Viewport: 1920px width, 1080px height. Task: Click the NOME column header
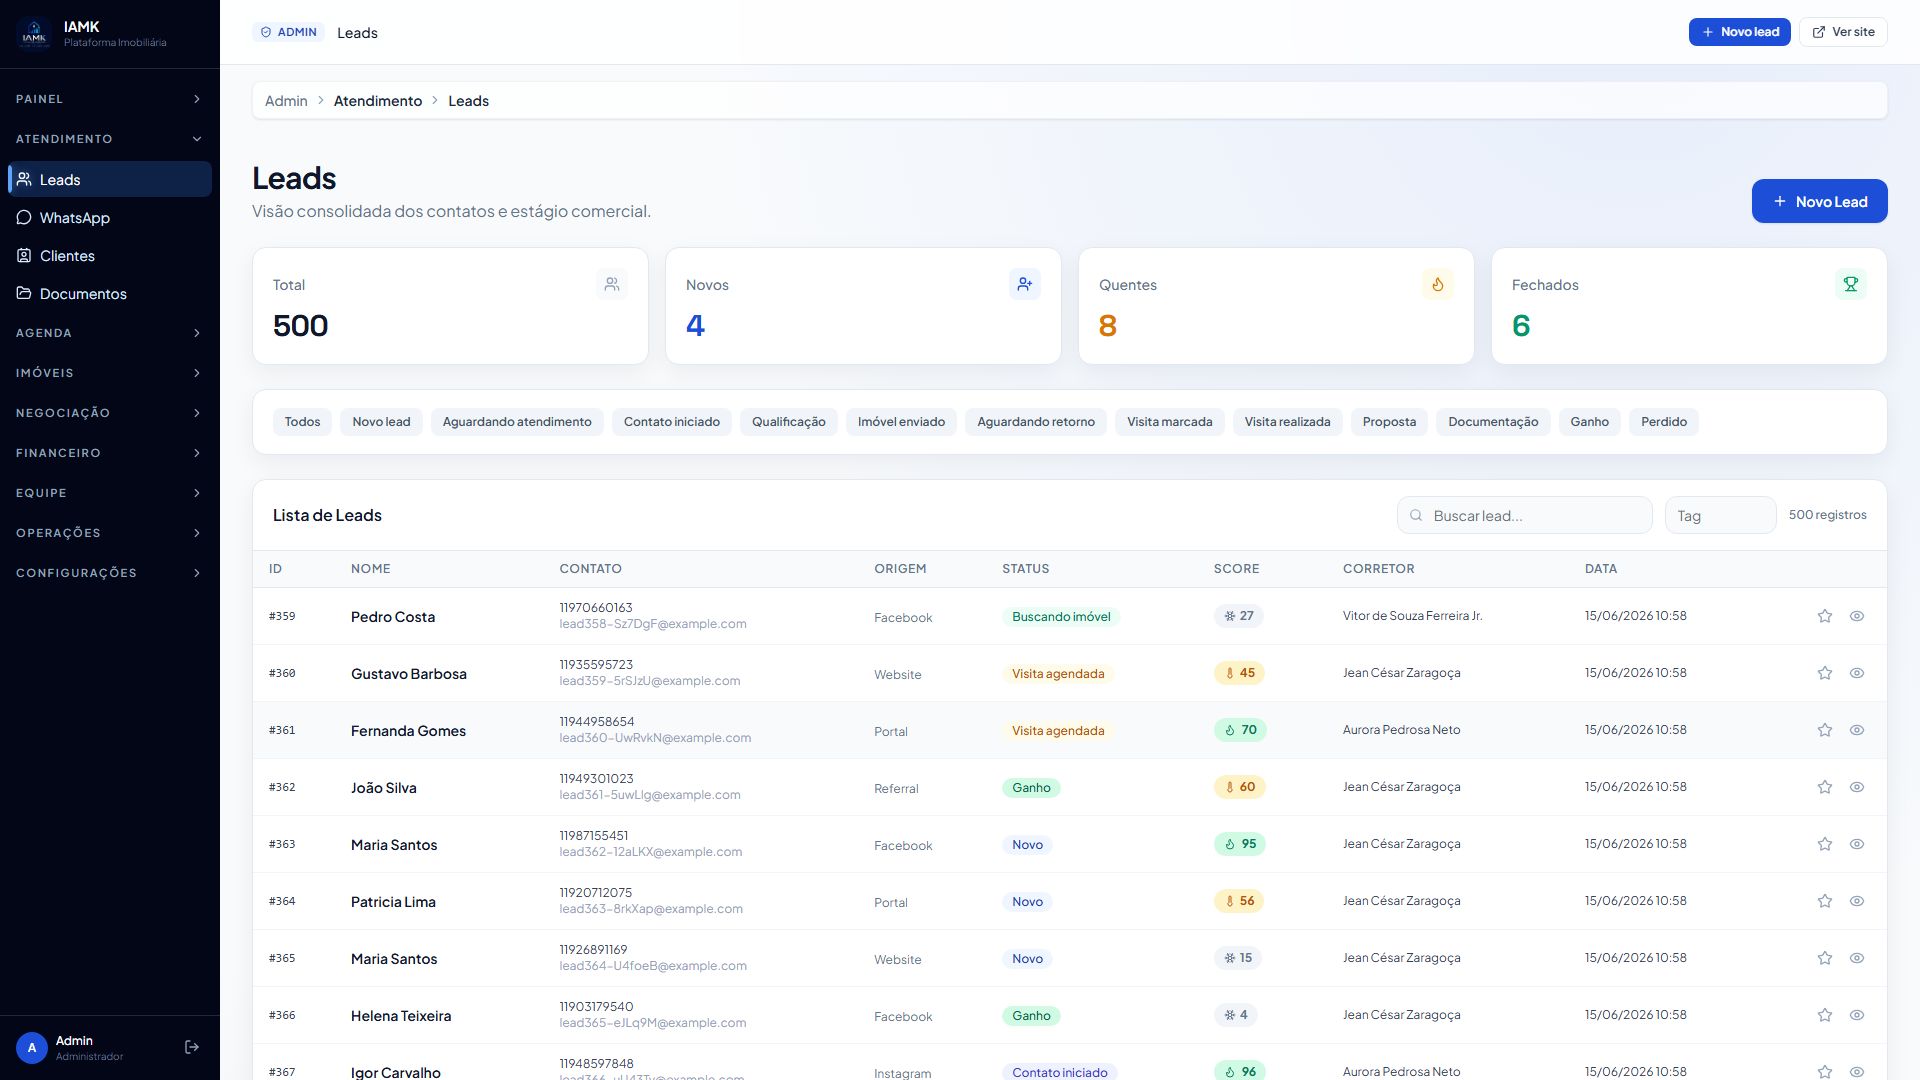point(370,569)
